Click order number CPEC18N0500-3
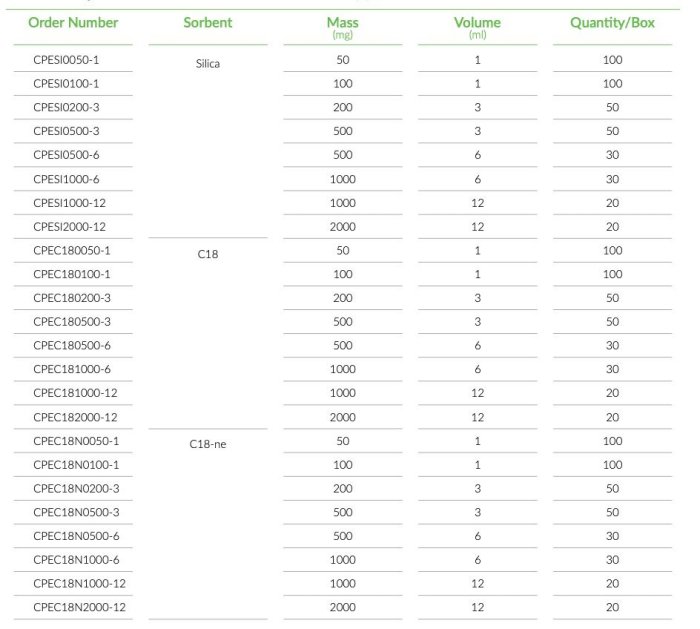Image resolution: width=700 pixels, height=629 pixels. pyautogui.click(x=76, y=512)
